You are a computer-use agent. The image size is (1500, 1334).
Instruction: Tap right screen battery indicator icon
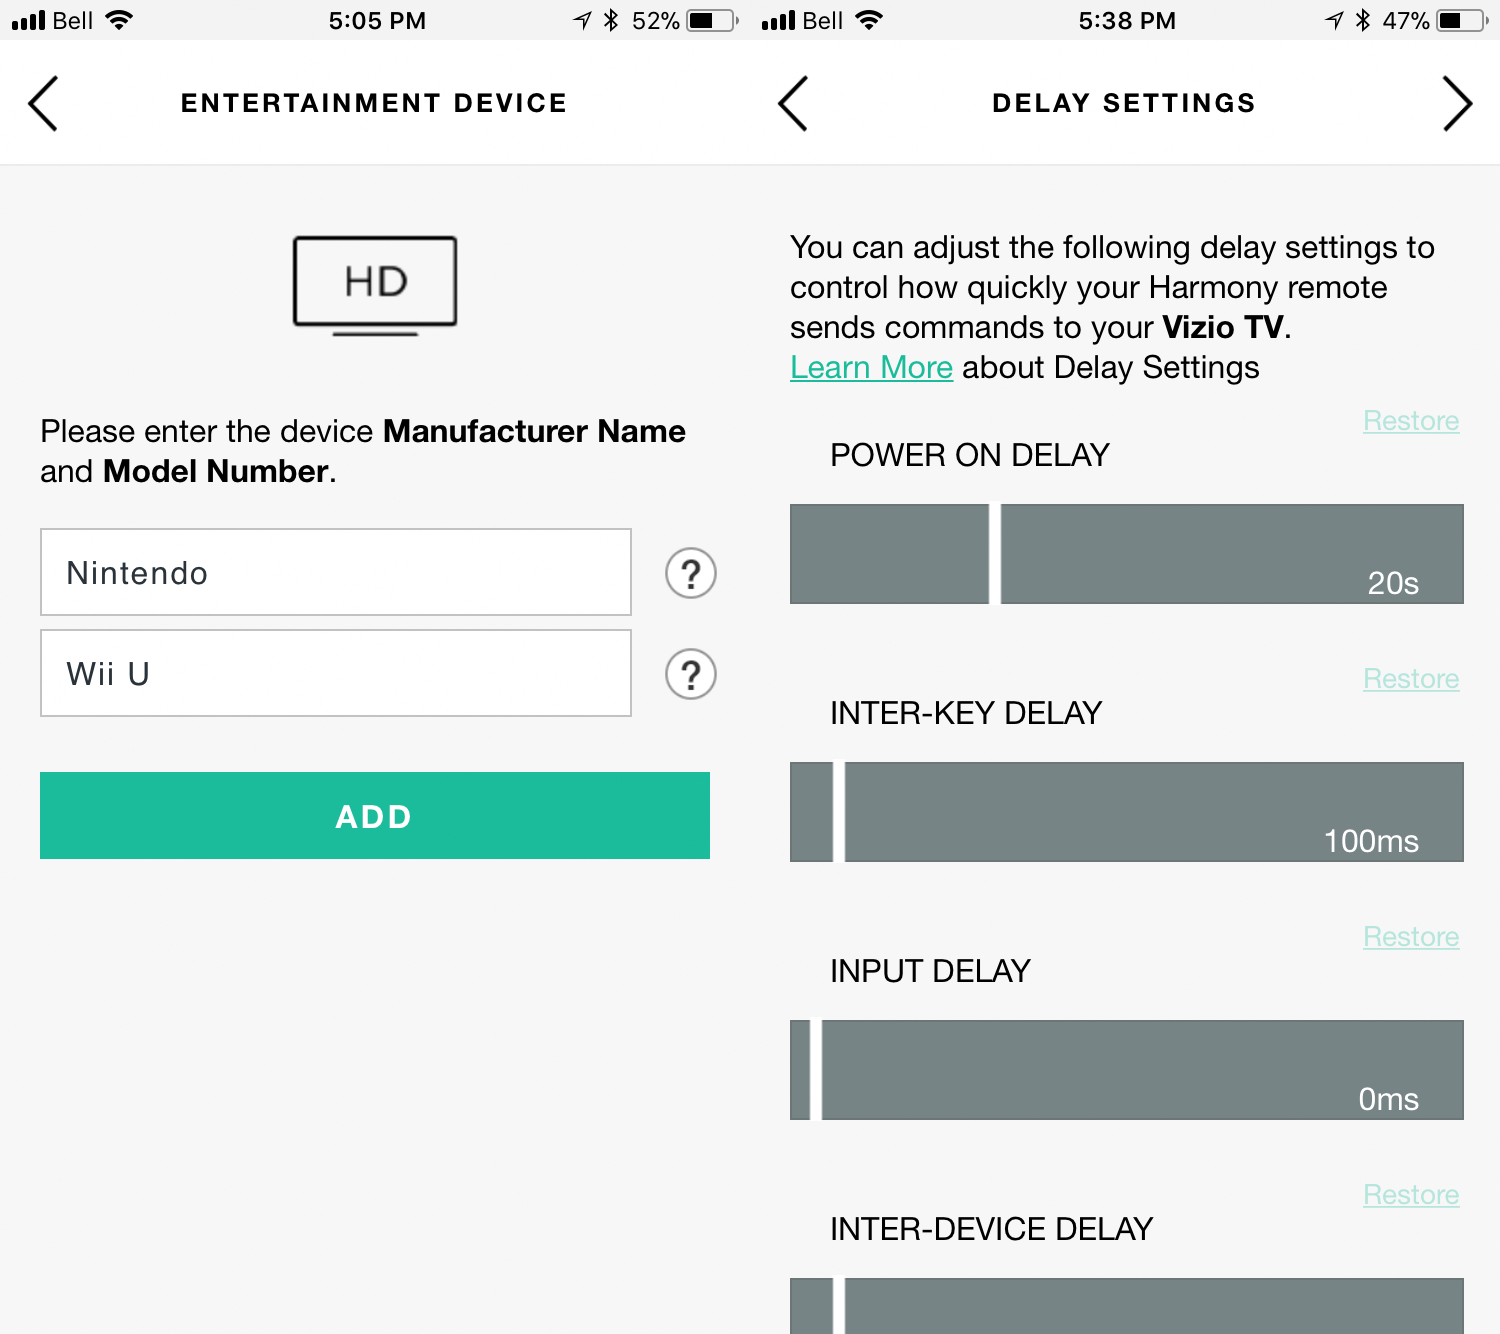pos(1462,20)
